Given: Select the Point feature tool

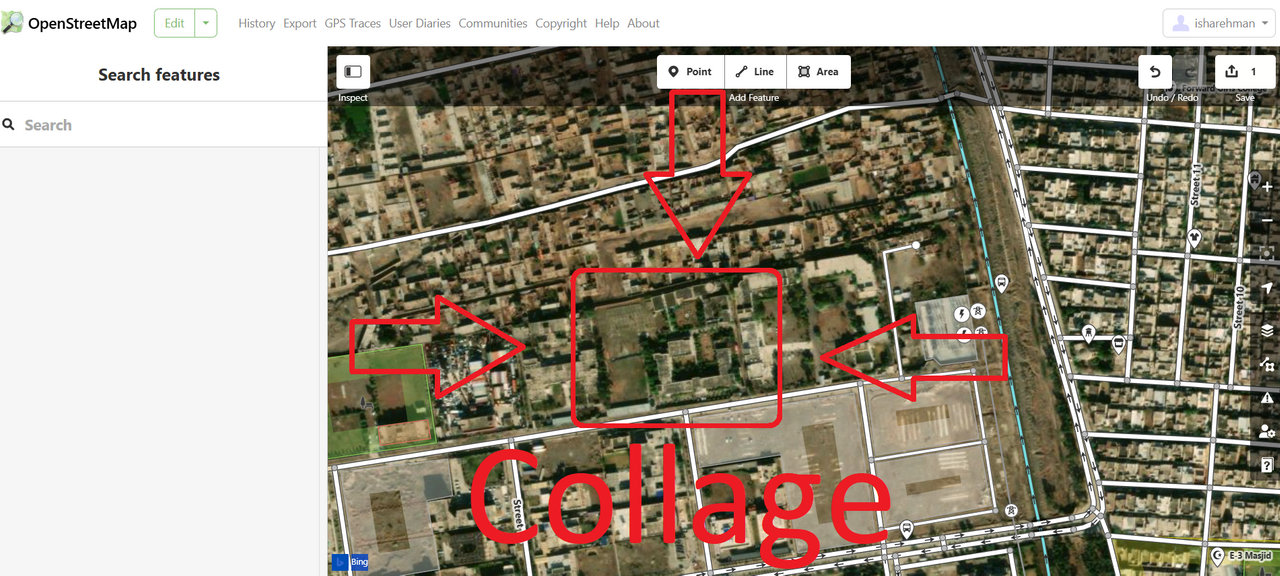Looking at the screenshot, I should (690, 72).
